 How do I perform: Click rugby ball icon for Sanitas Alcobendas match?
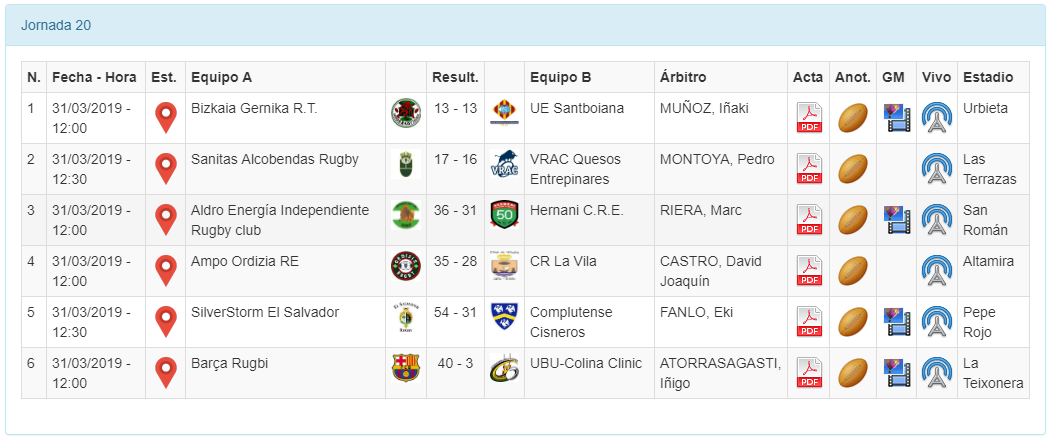click(x=852, y=169)
